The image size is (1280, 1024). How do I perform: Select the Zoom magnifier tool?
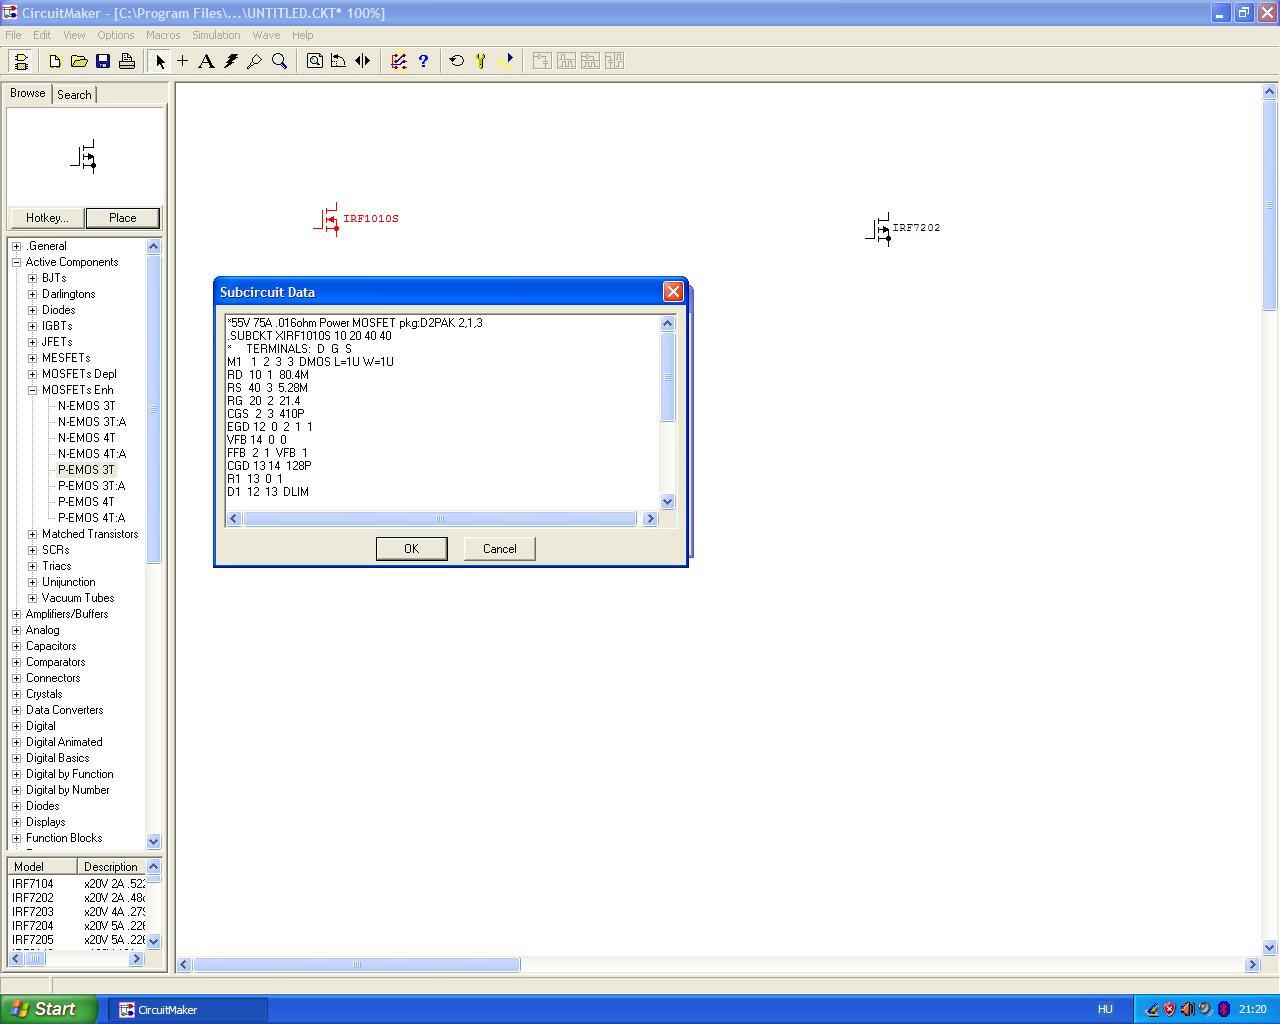click(x=280, y=61)
